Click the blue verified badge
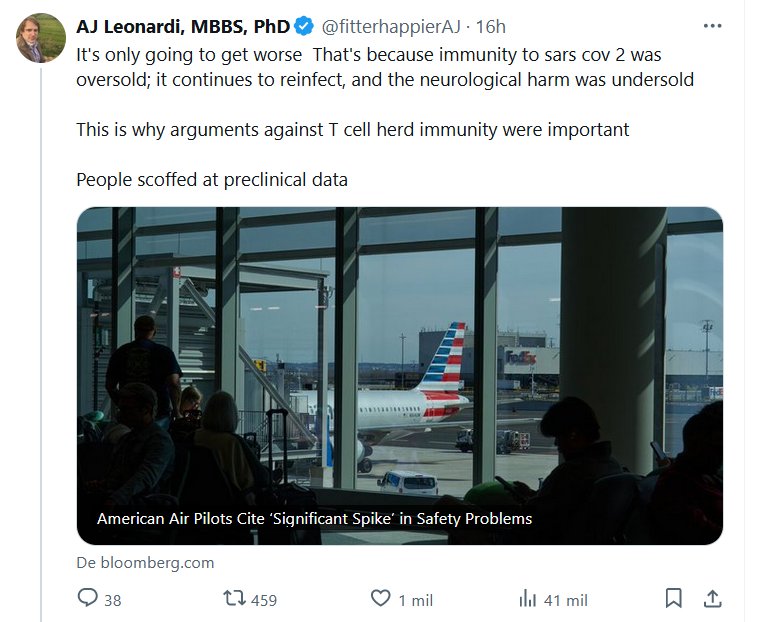 tap(305, 25)
